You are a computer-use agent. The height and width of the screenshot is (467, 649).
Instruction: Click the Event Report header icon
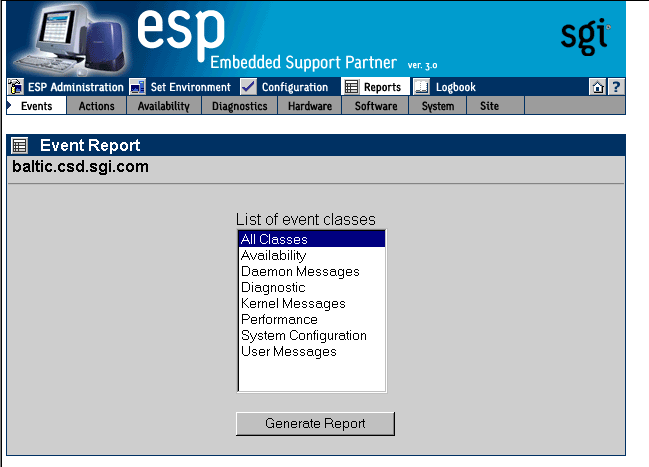coord(19,145)
